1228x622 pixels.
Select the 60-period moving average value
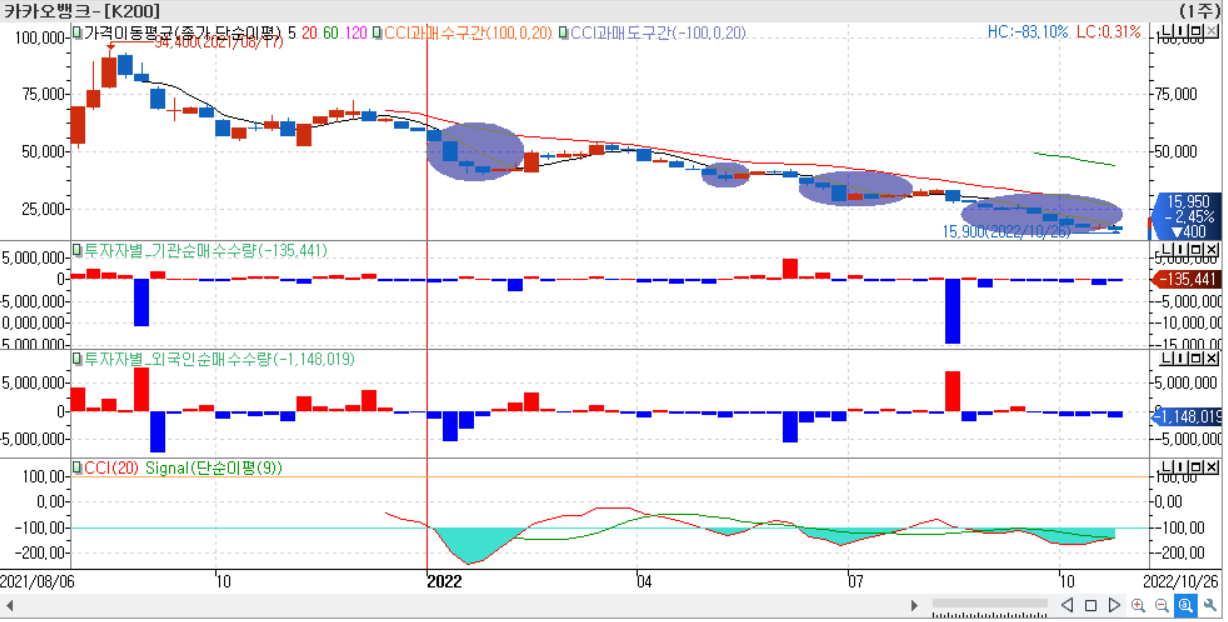[331, 32]
